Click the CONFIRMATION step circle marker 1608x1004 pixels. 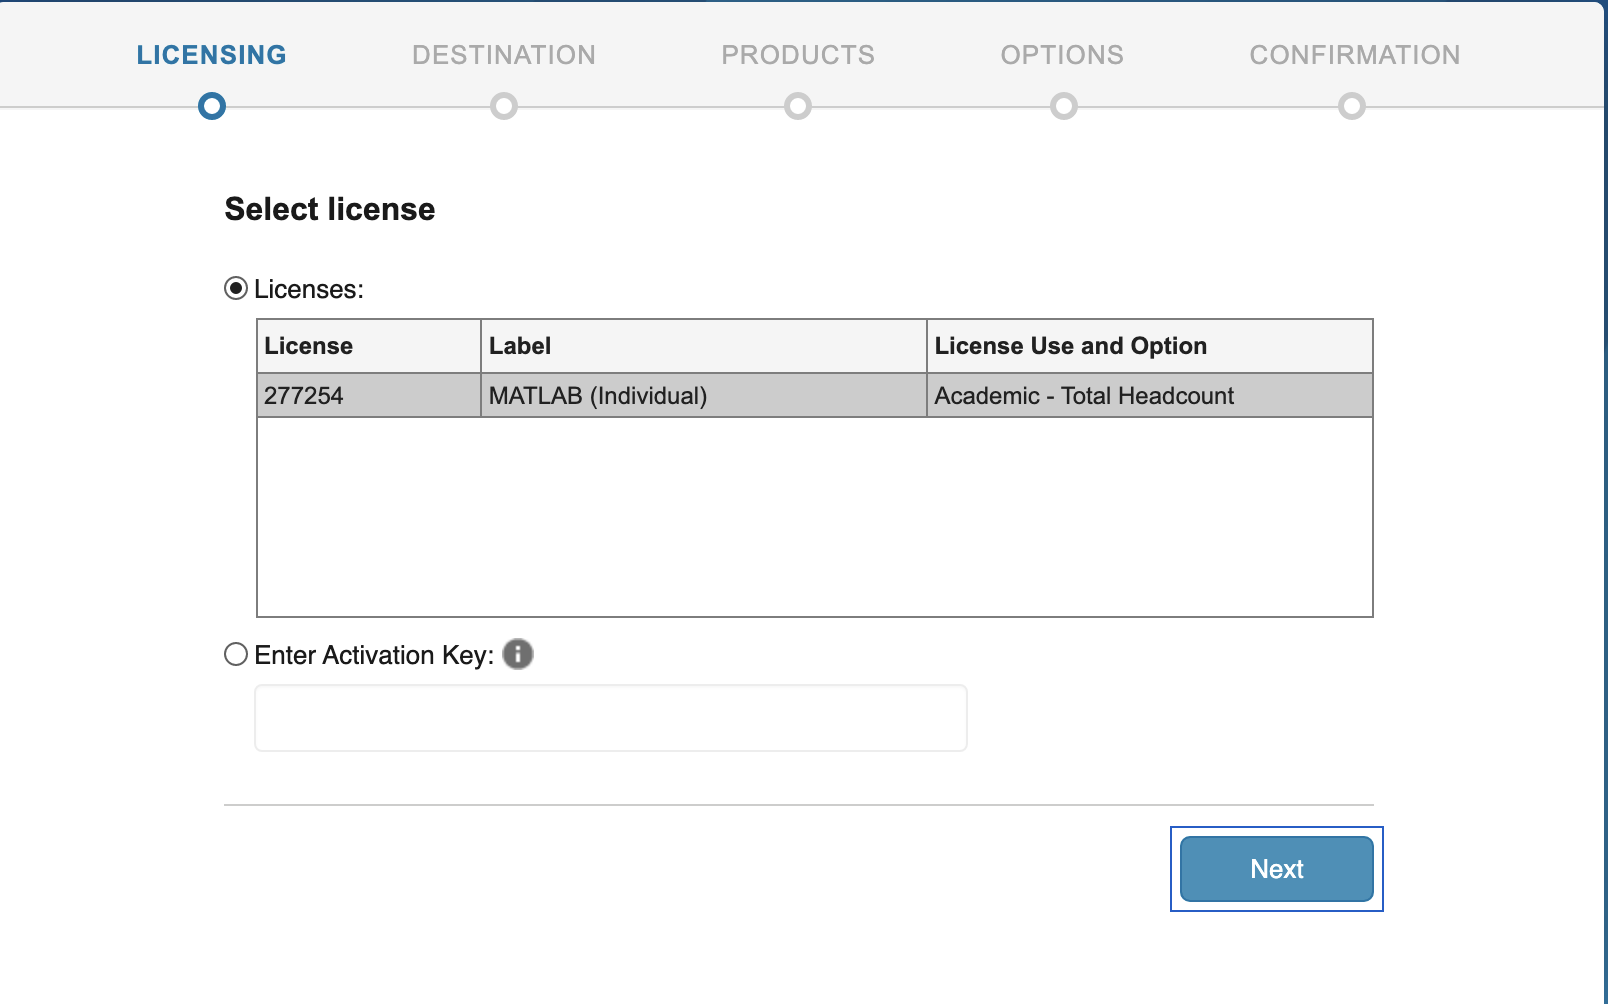tap(1352, 106)
